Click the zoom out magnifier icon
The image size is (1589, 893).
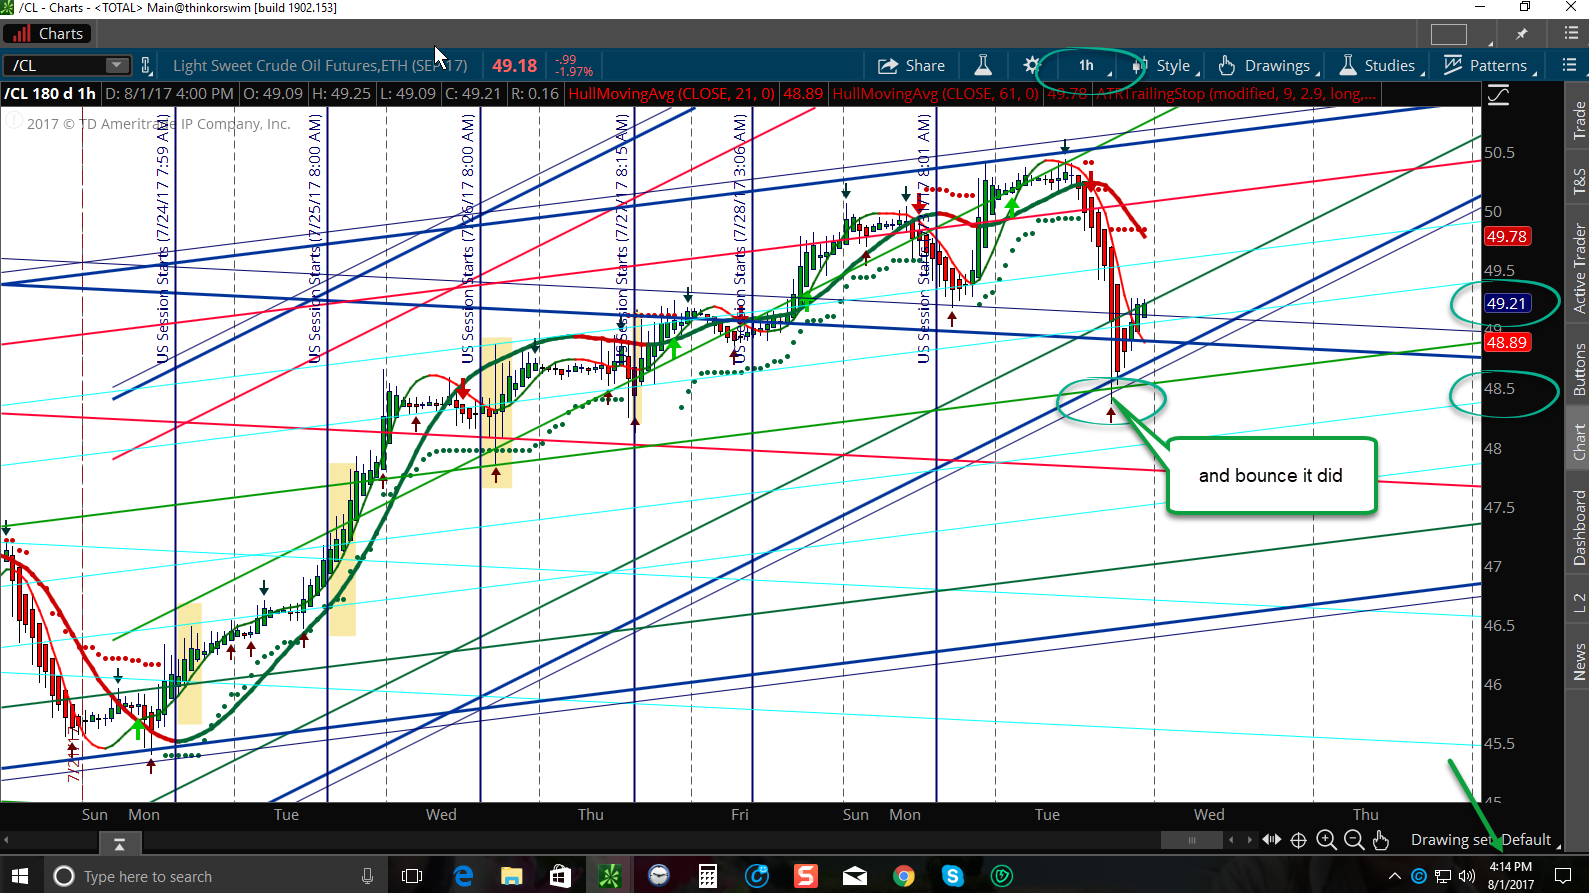1354,840
